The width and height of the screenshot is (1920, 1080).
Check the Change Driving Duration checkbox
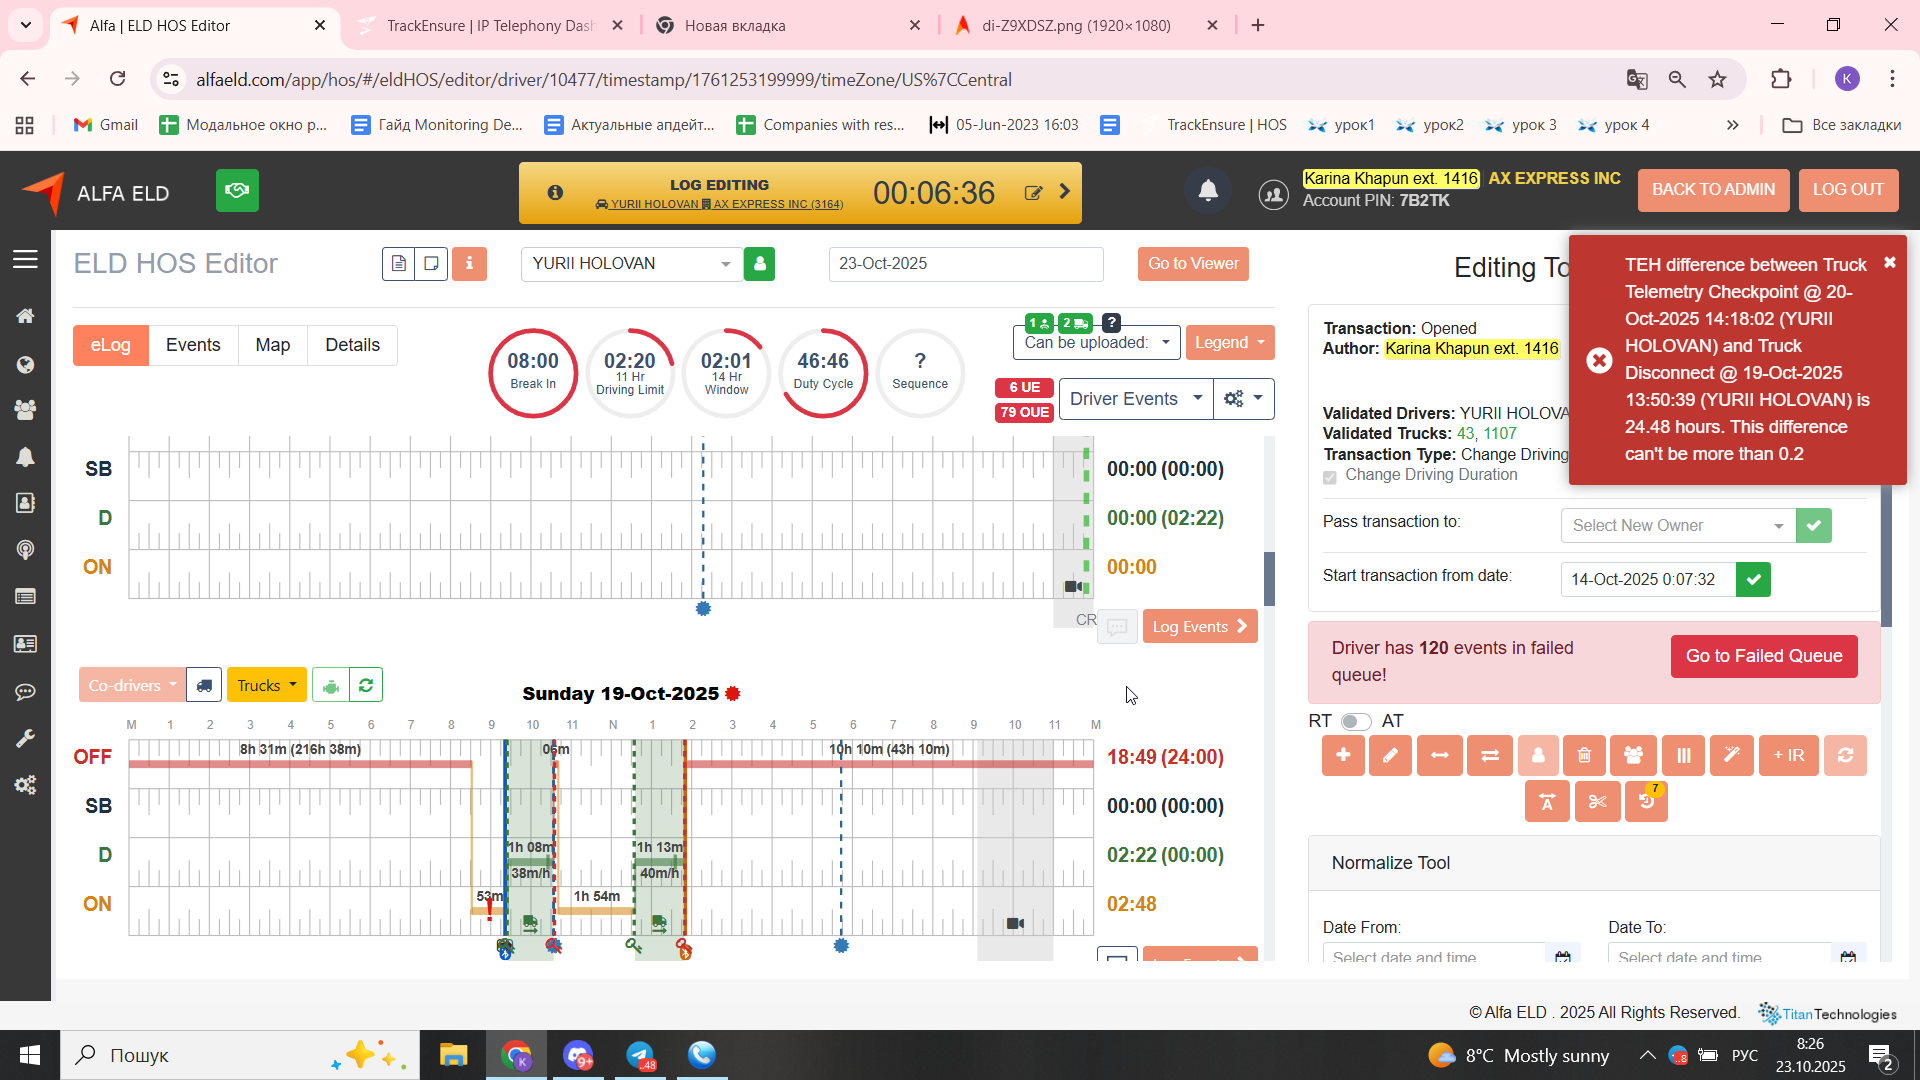[1330, 477]
